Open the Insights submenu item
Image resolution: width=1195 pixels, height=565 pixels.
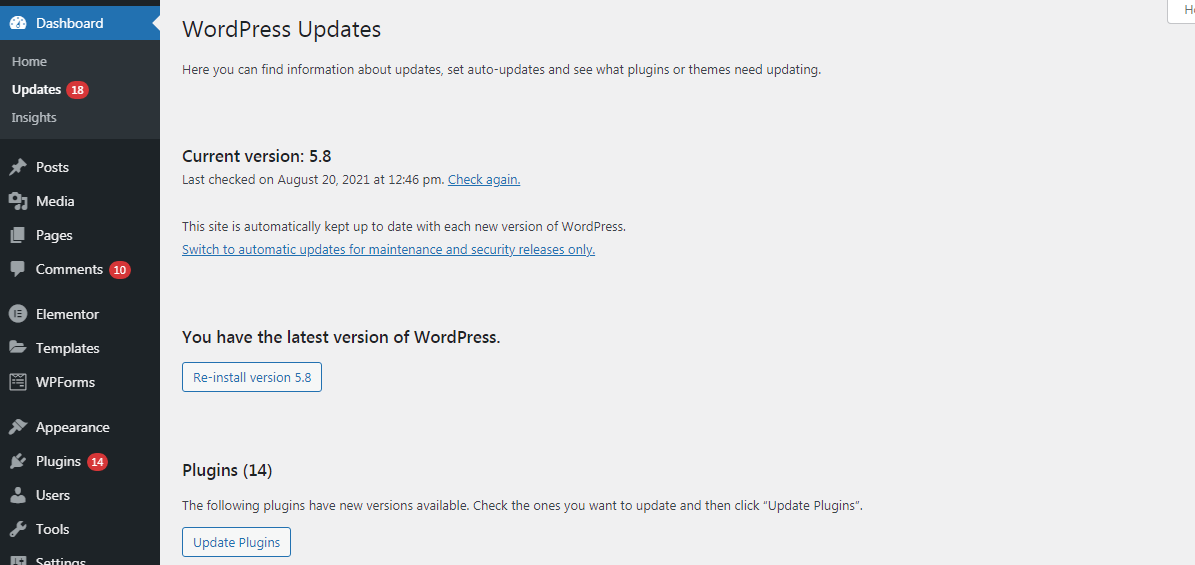tap(34, 118)
